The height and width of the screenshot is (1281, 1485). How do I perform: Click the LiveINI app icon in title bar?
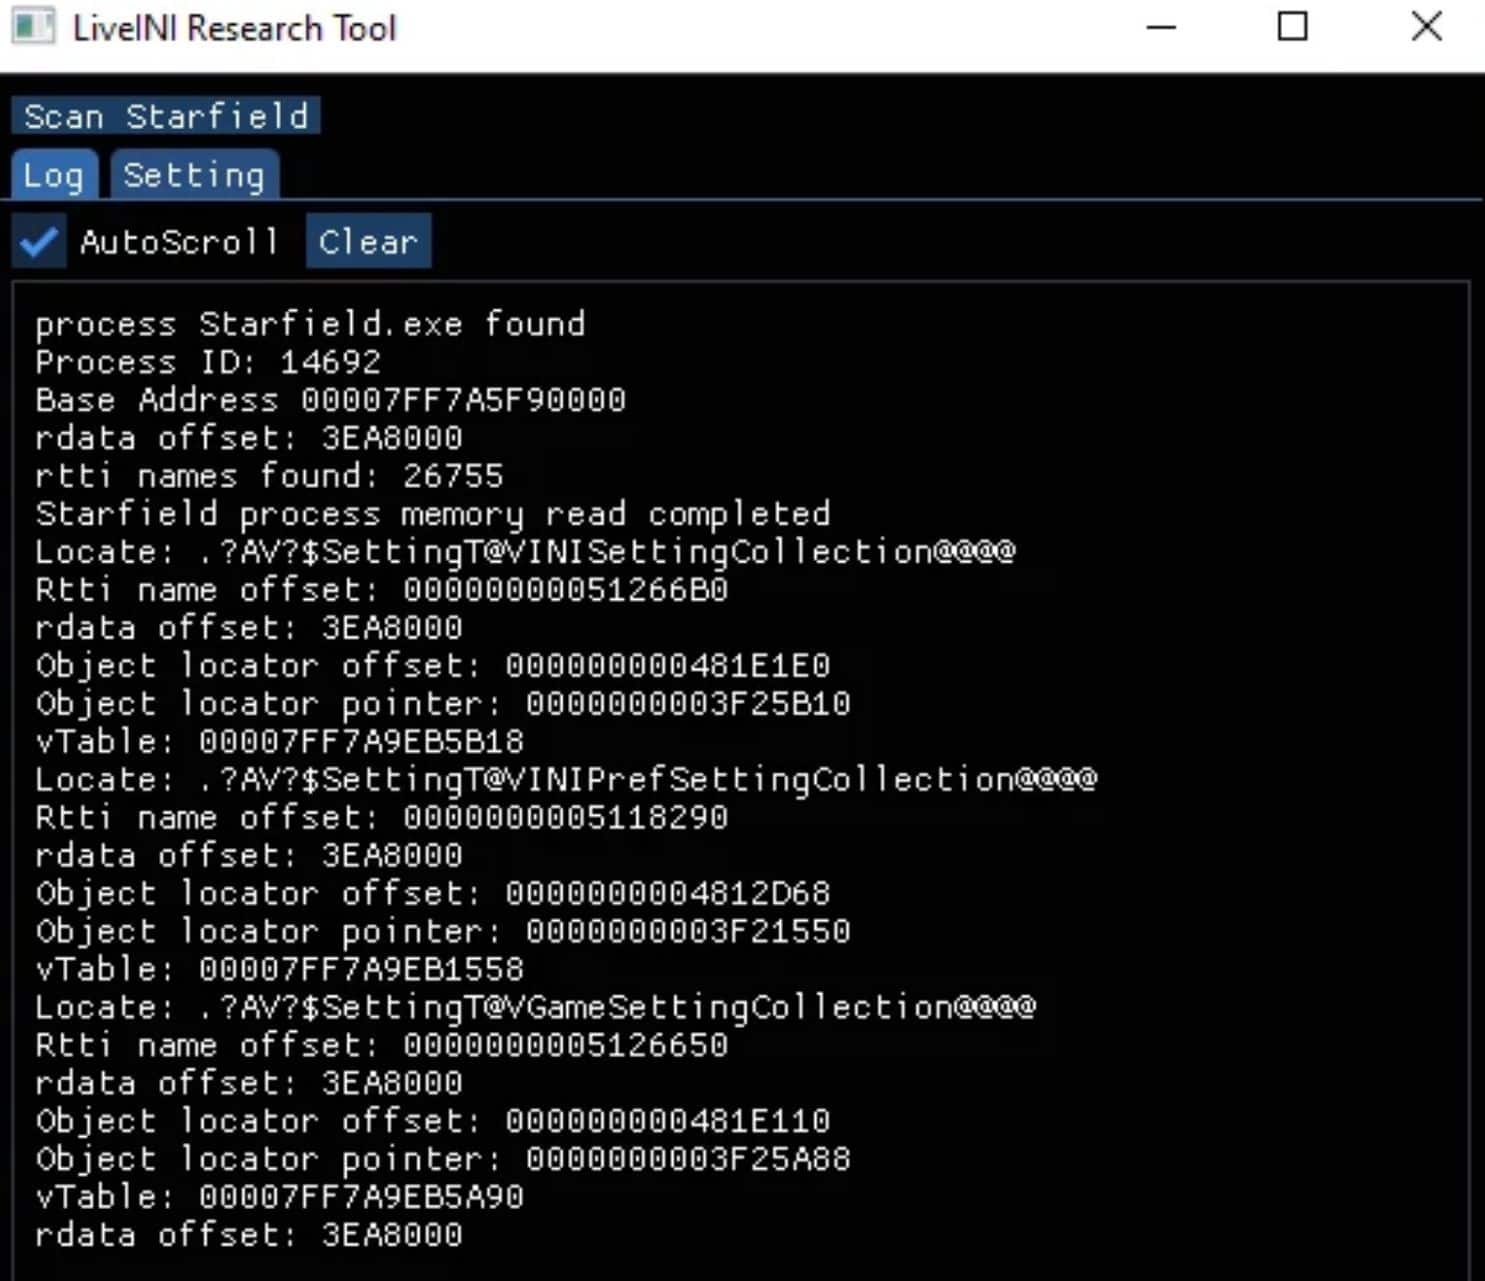(33, 27)
